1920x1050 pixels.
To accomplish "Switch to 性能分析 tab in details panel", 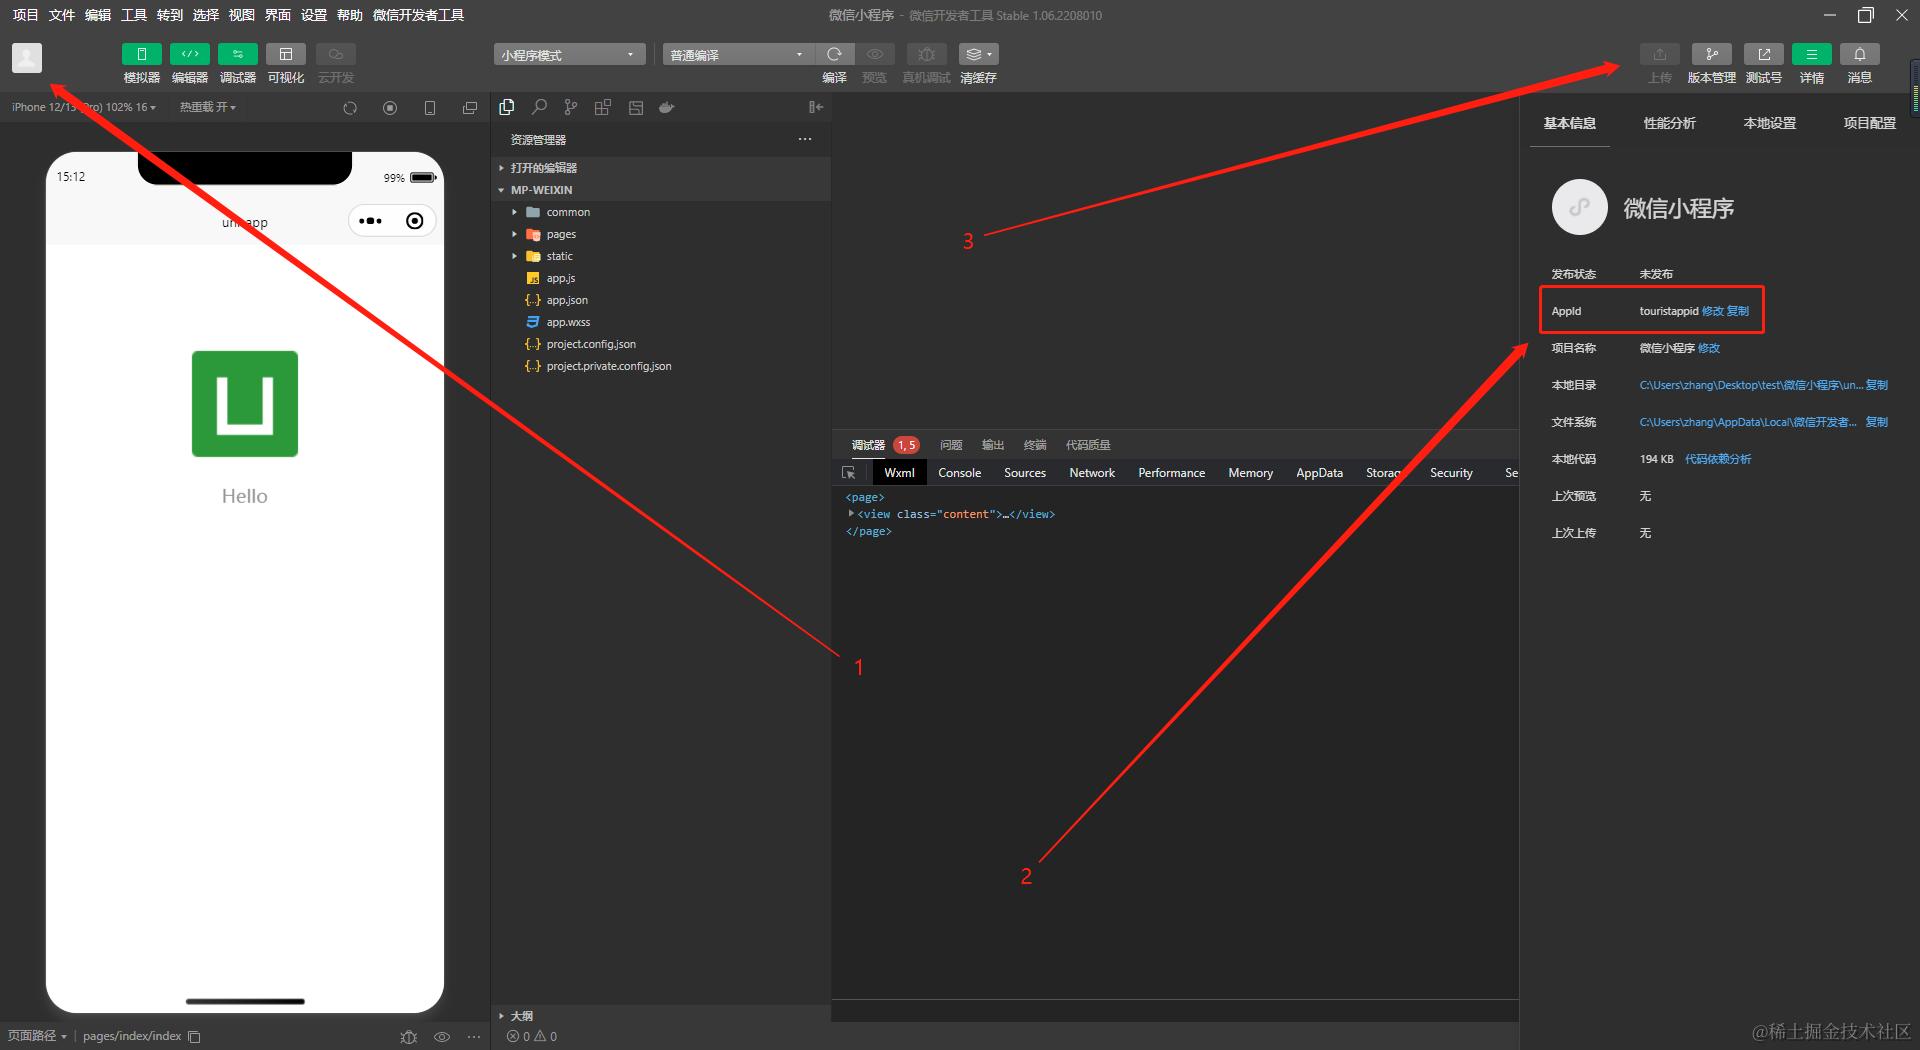I will pos(1669,123).
